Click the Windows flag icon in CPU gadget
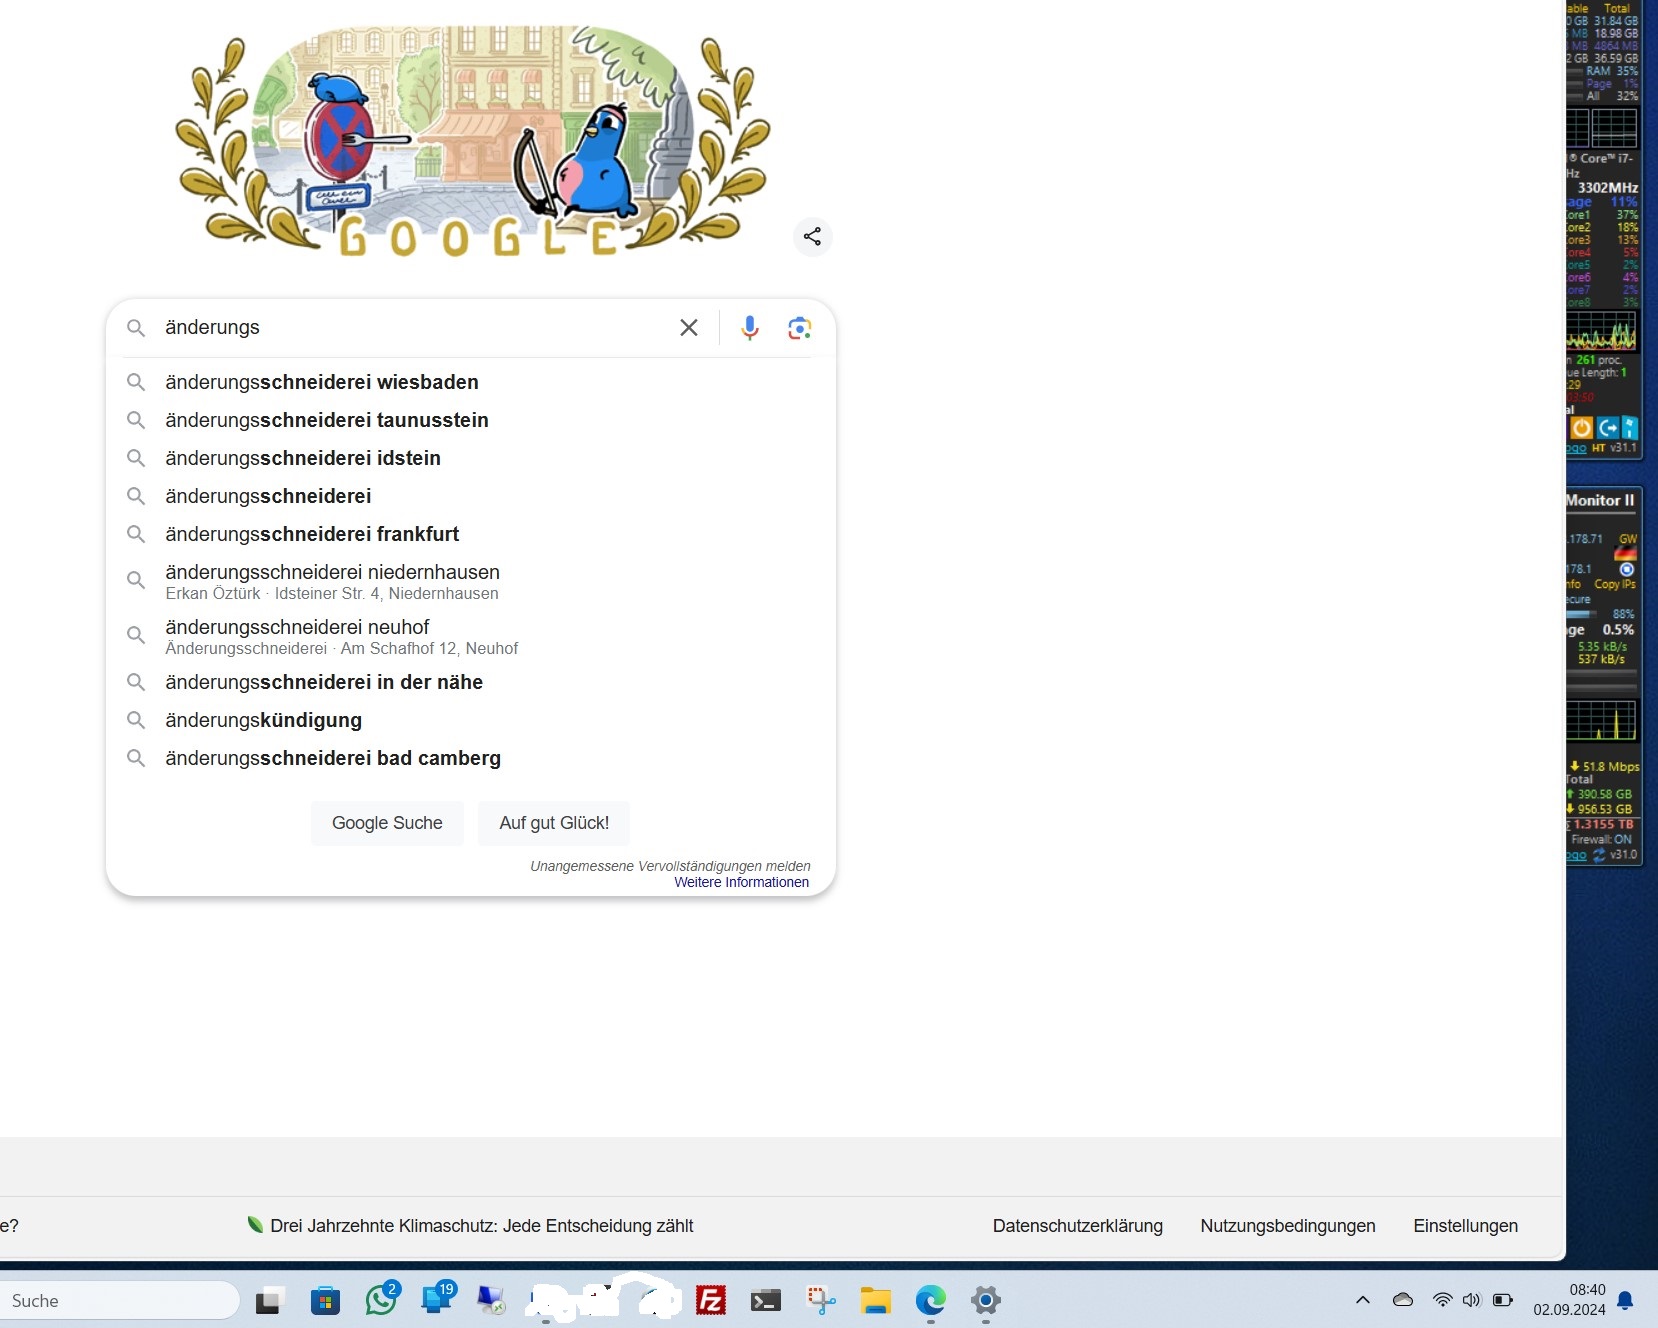The width and height of the screenshot is (1658, 1328). [x=1630, y=428]
